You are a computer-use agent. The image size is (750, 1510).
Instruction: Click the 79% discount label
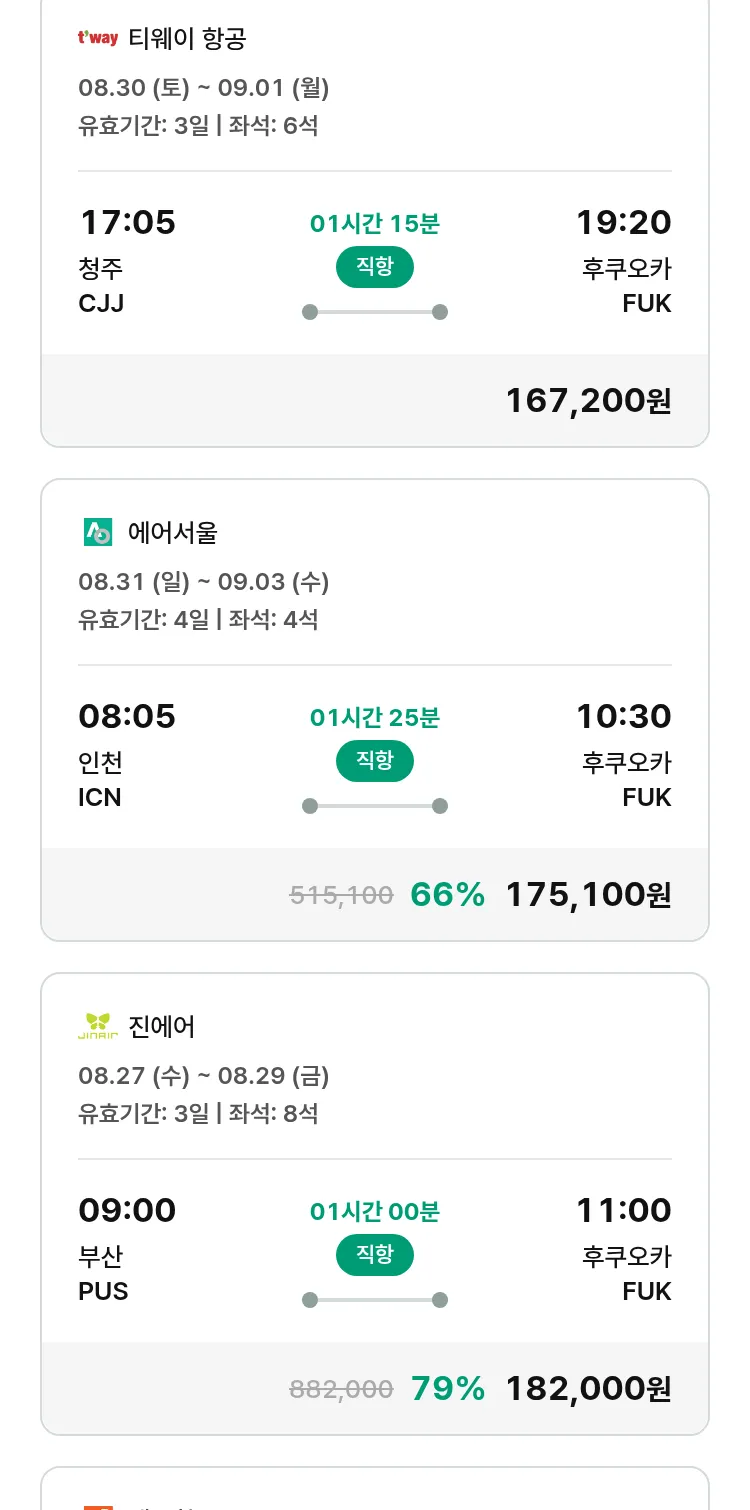click(x=447, y=1388)
